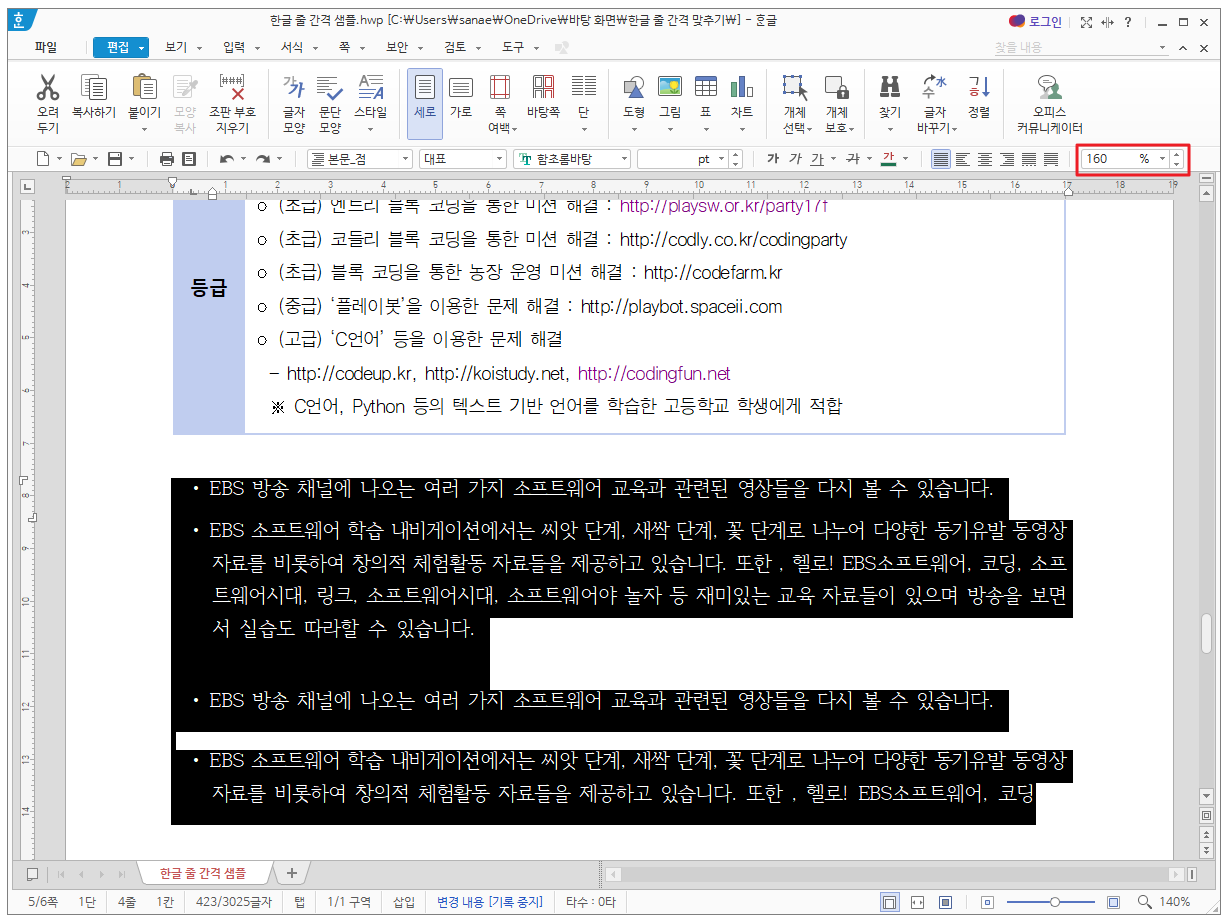The width and height of the screenshot is (1229, 924).
Task: Expand the 붙이기 paste options arrow
Action: (x=144, y=129)
